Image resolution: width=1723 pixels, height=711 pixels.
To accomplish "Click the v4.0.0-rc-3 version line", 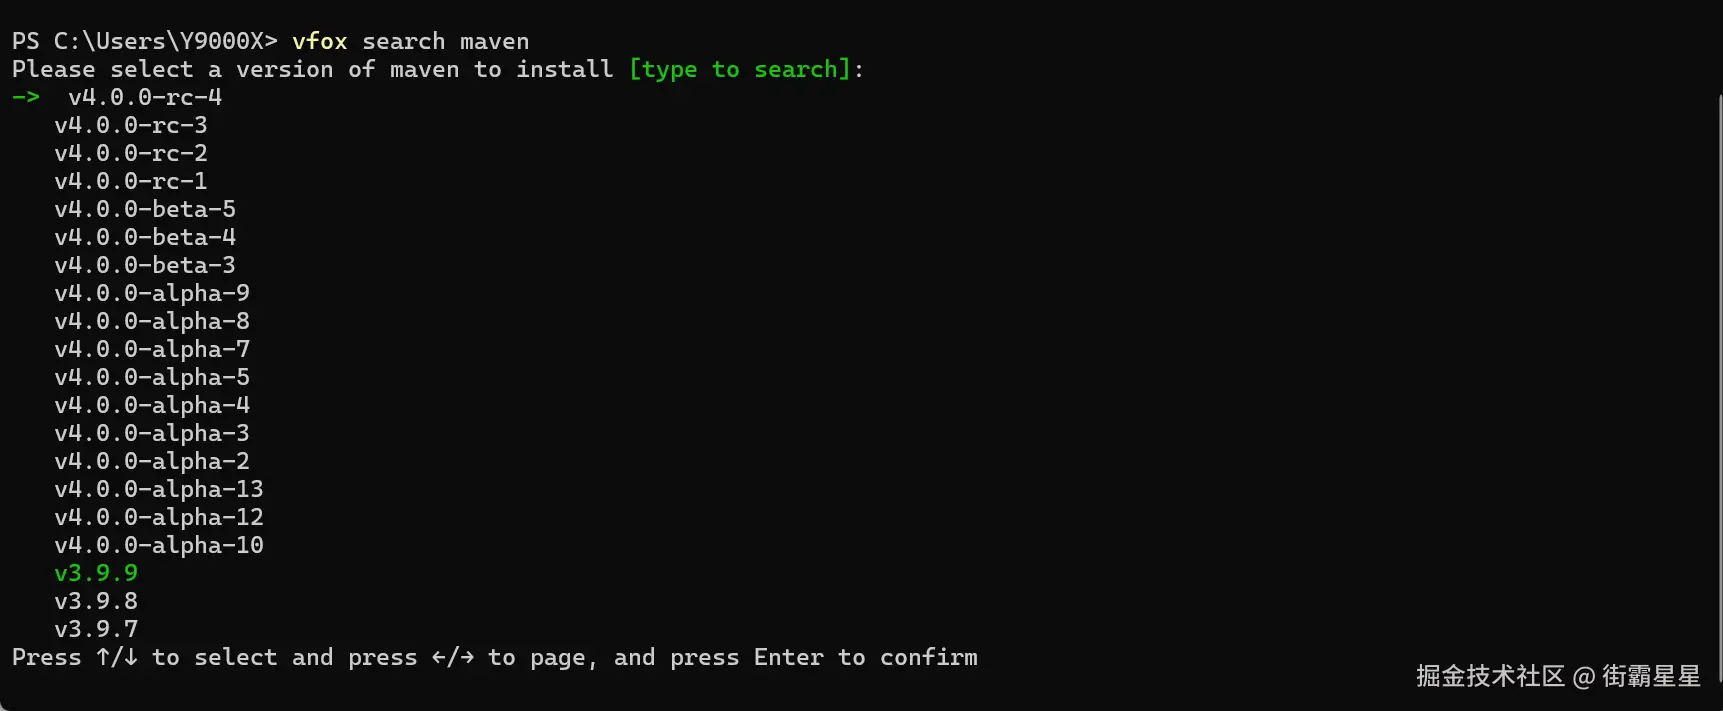I will click(x=131, y=125).
